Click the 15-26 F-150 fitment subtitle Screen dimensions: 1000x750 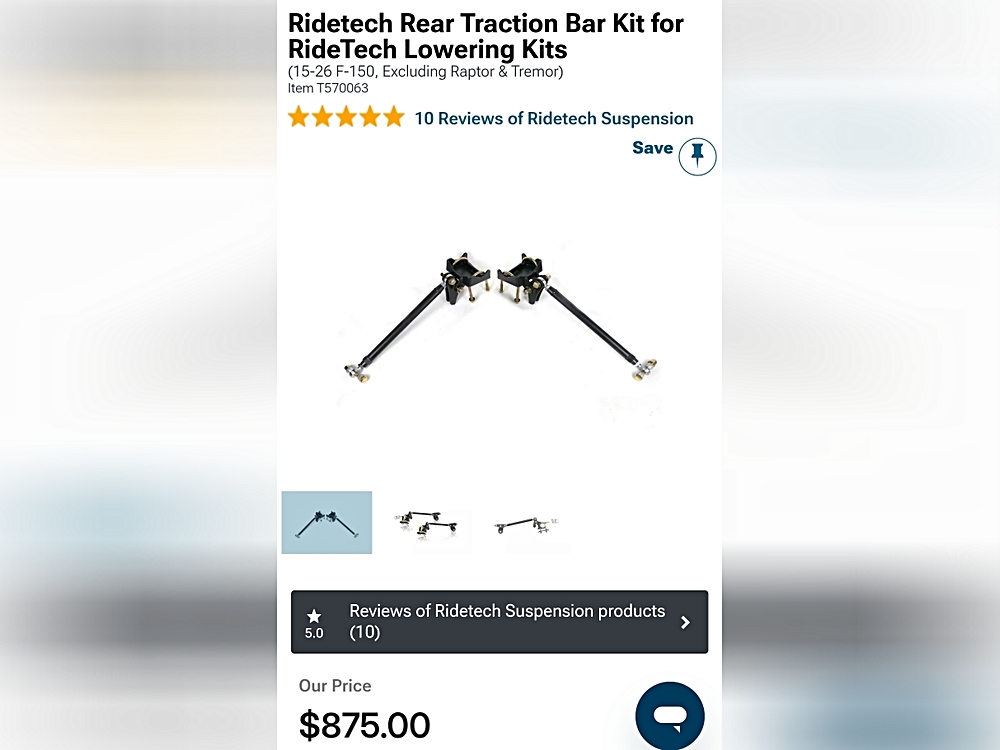[x=425, y=71]
